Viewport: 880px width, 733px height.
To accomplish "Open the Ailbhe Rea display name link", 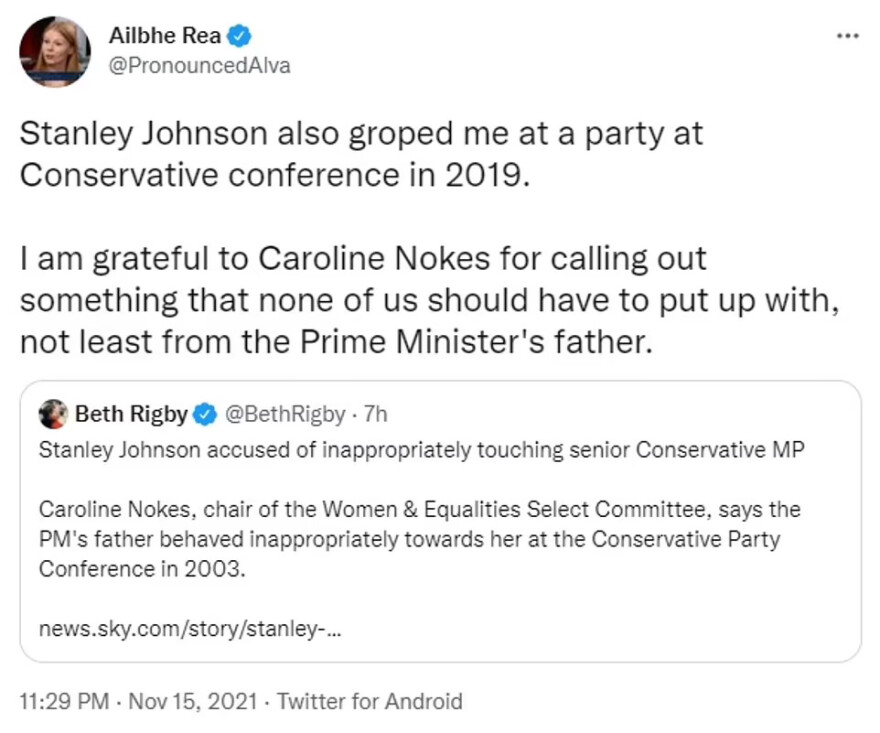I will [165, 38].
